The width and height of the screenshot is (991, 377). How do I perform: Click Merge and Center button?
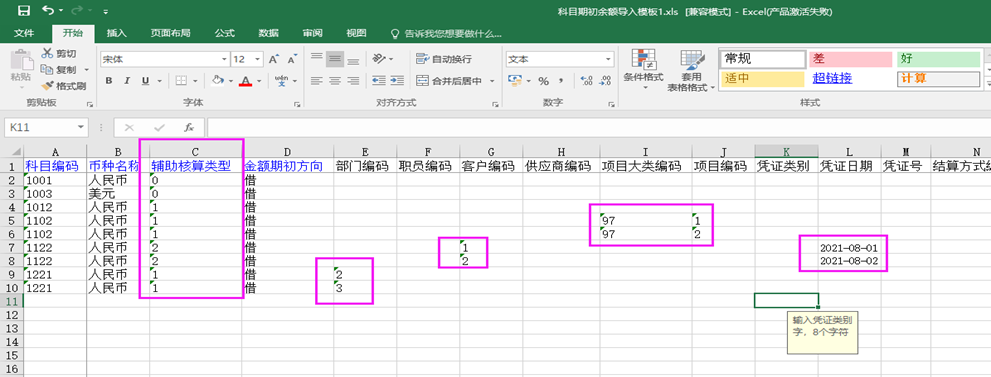[449, 81]
